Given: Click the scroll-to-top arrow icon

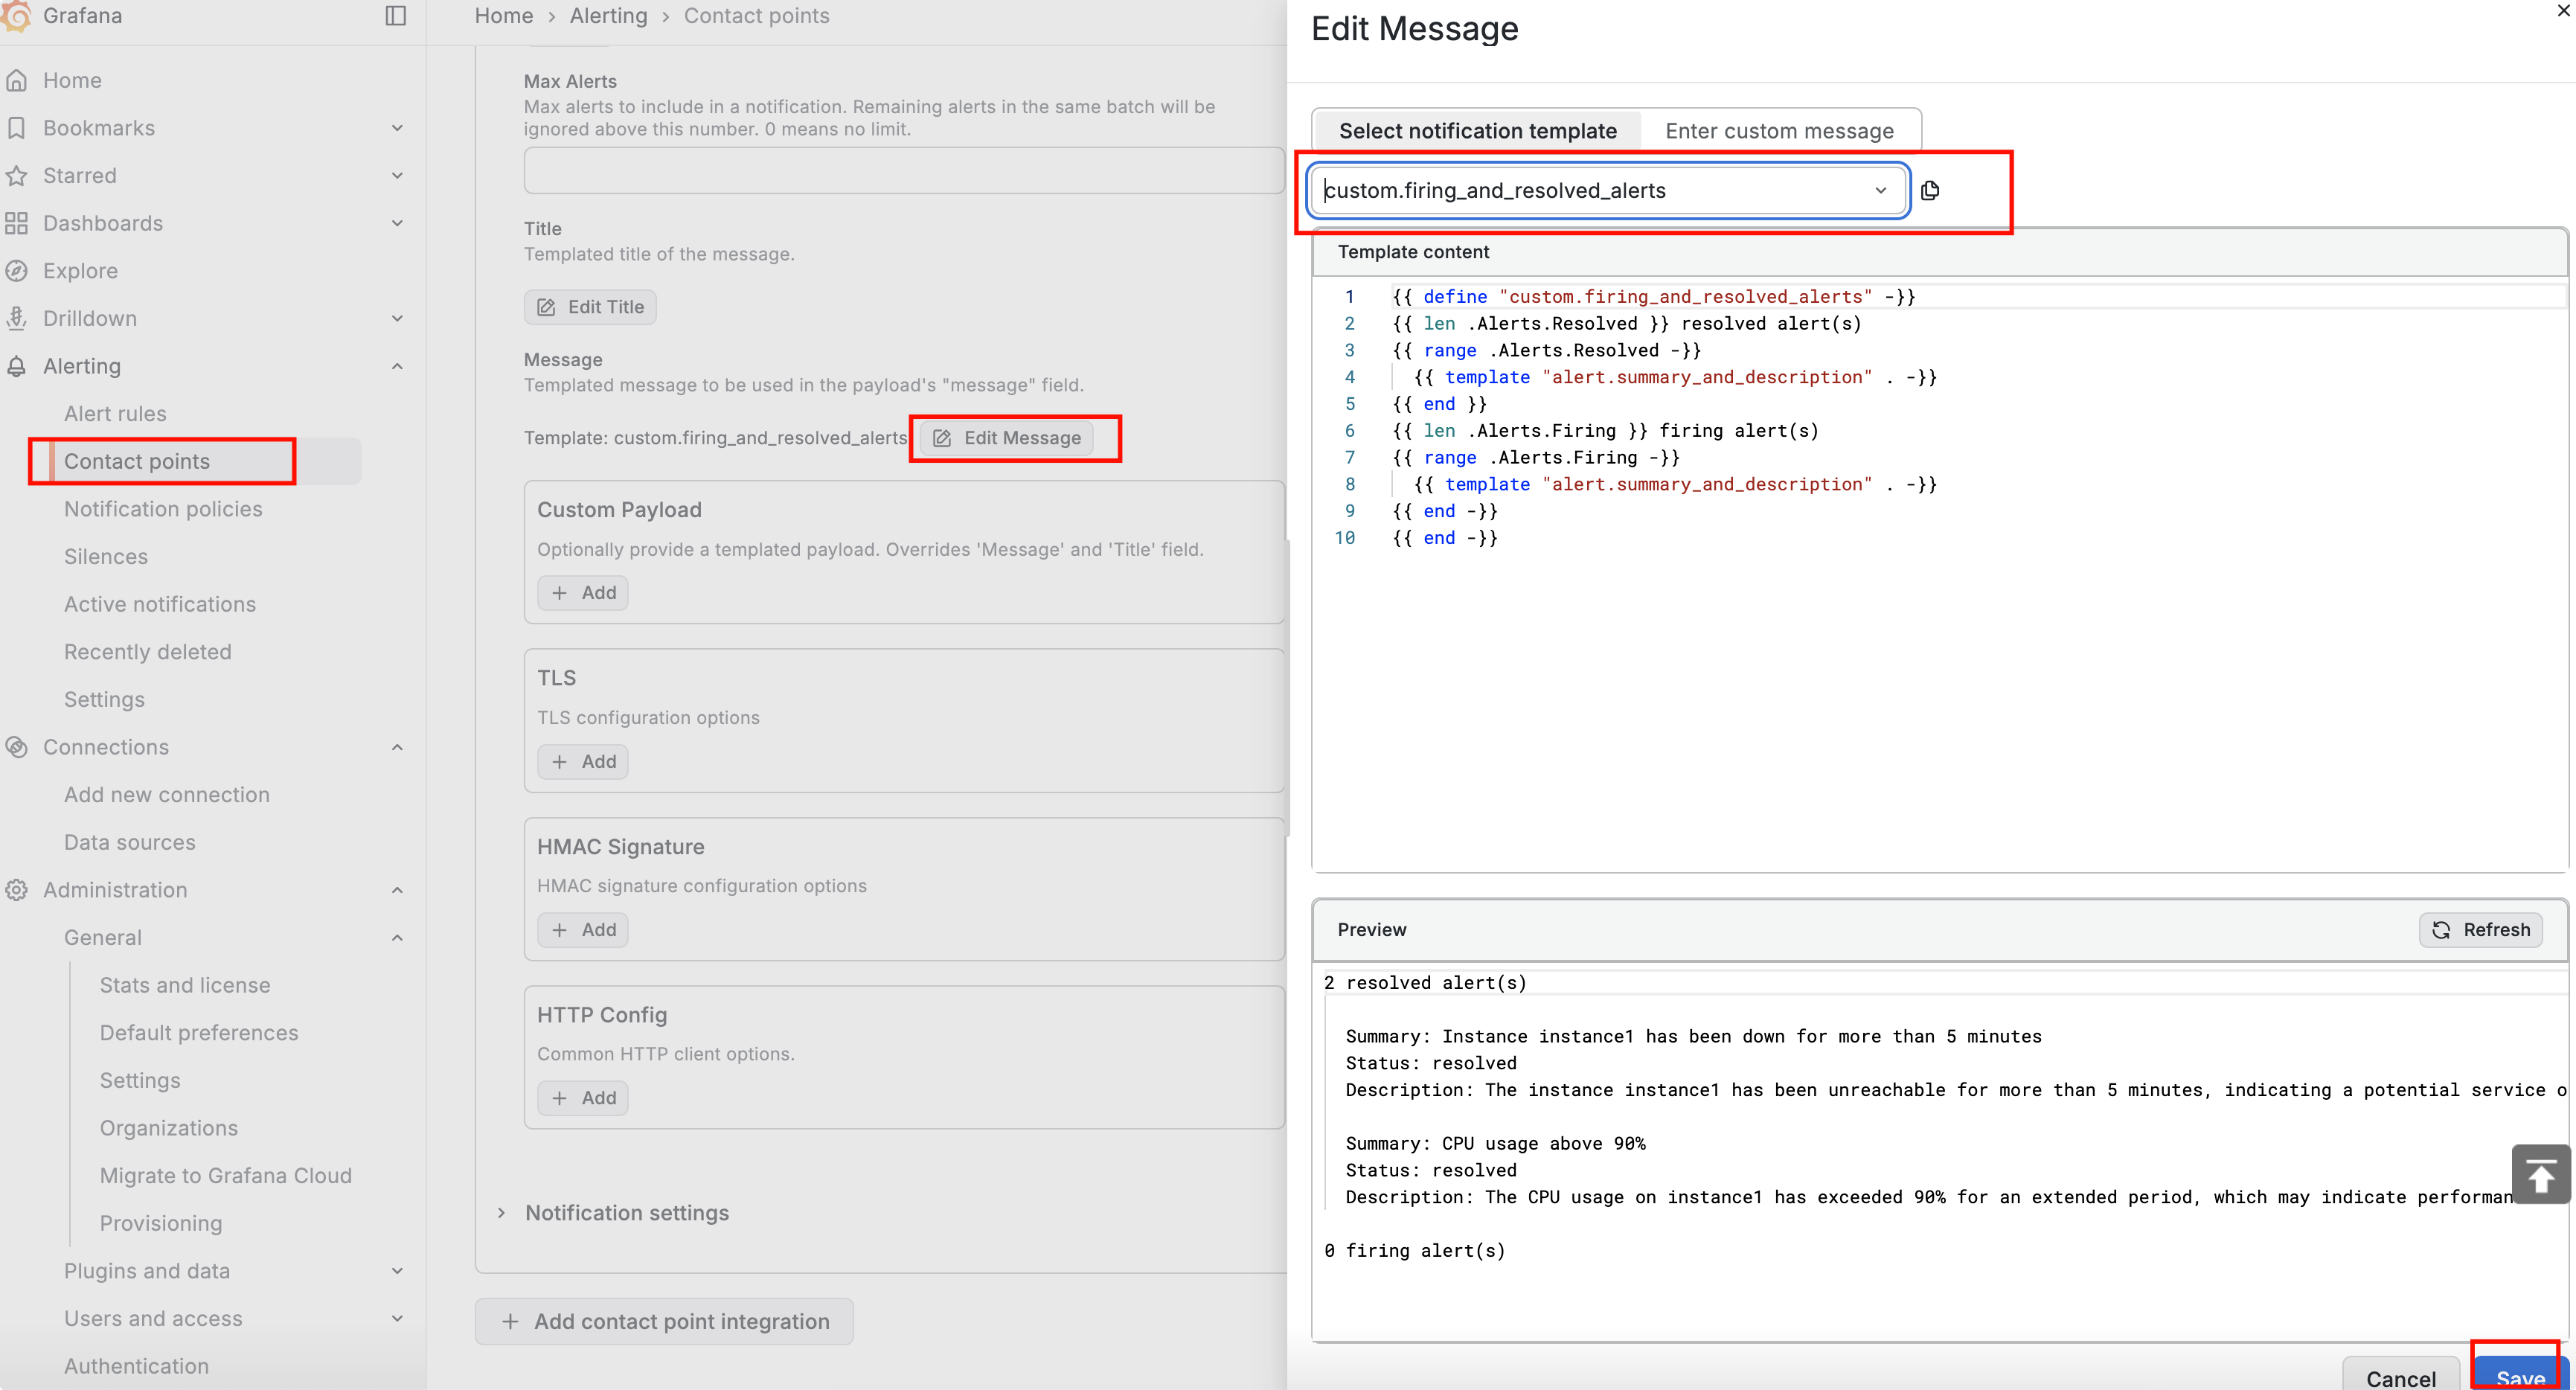Looking at the screenshot, I should click(x=2540, y=1175).
